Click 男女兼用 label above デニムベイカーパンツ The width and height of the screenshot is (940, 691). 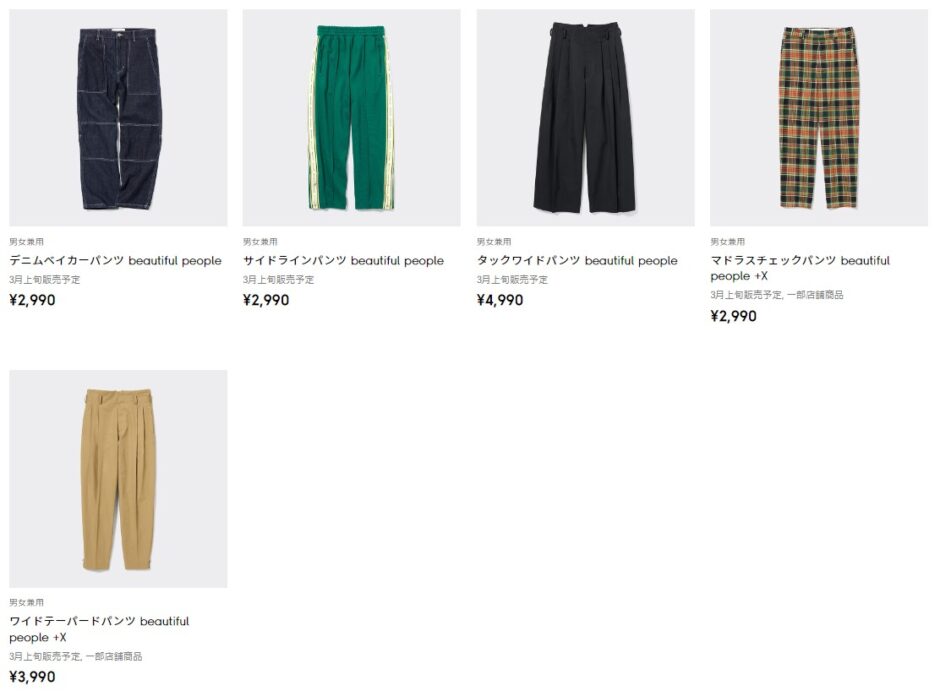pyautogui.click(x=26, y=242)
